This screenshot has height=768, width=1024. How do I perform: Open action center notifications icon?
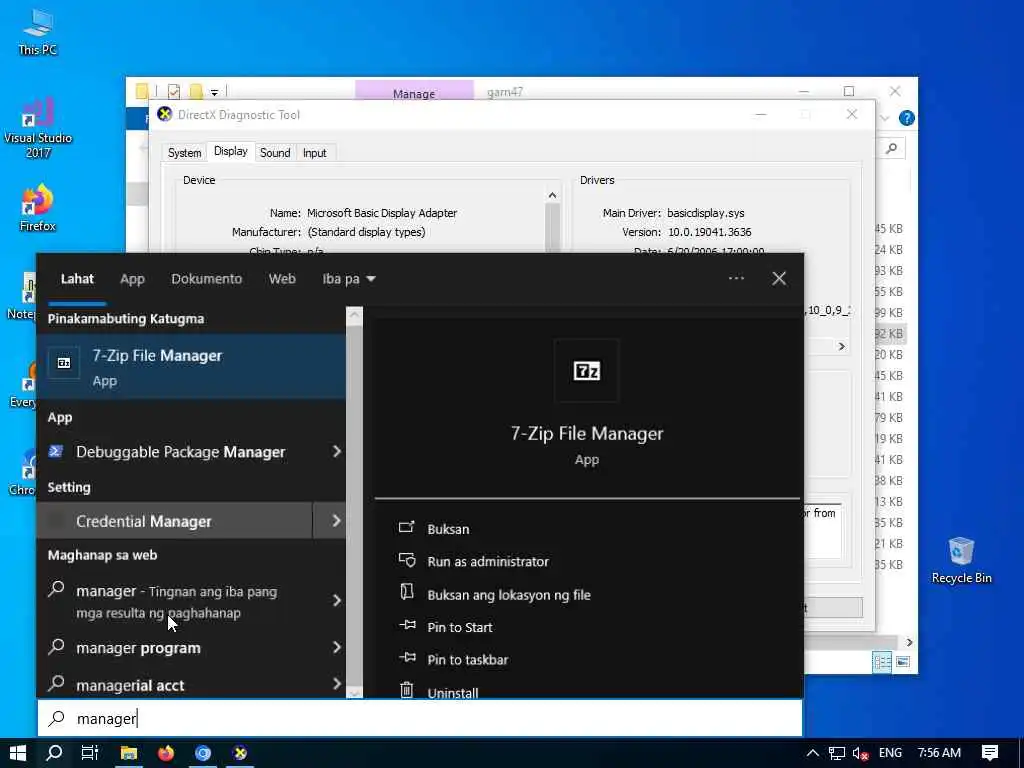990,753
